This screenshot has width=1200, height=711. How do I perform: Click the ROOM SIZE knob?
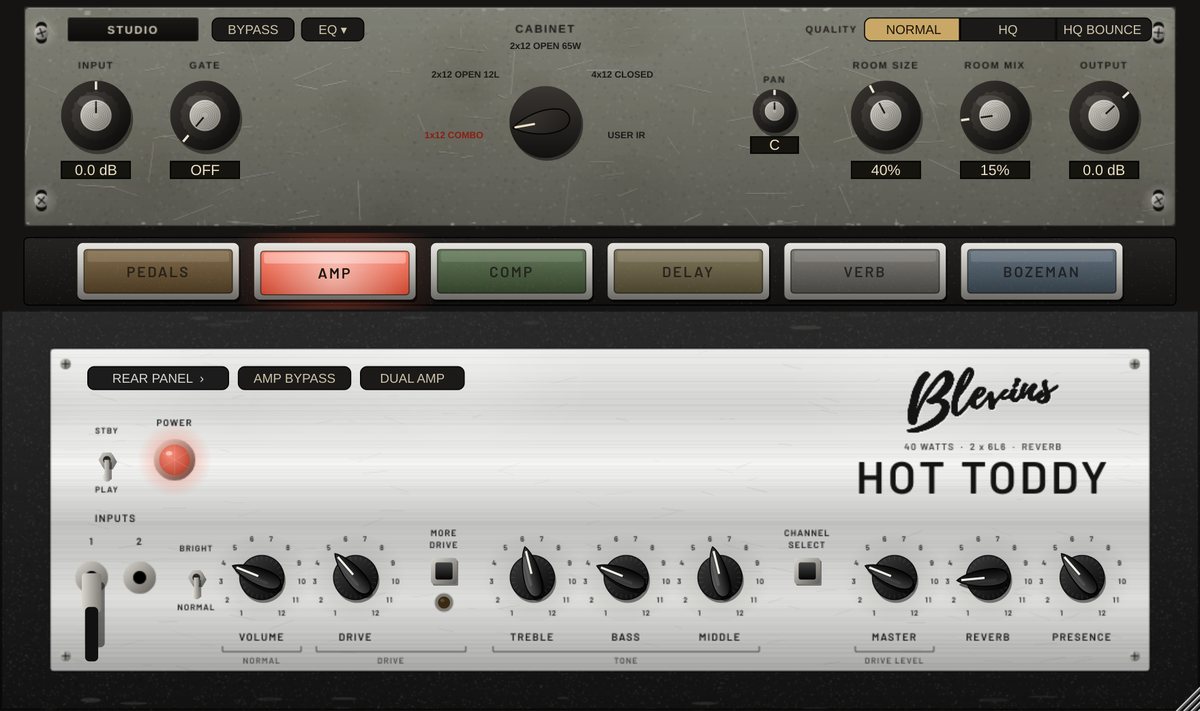pyautogui.click(x=886, y=116)
